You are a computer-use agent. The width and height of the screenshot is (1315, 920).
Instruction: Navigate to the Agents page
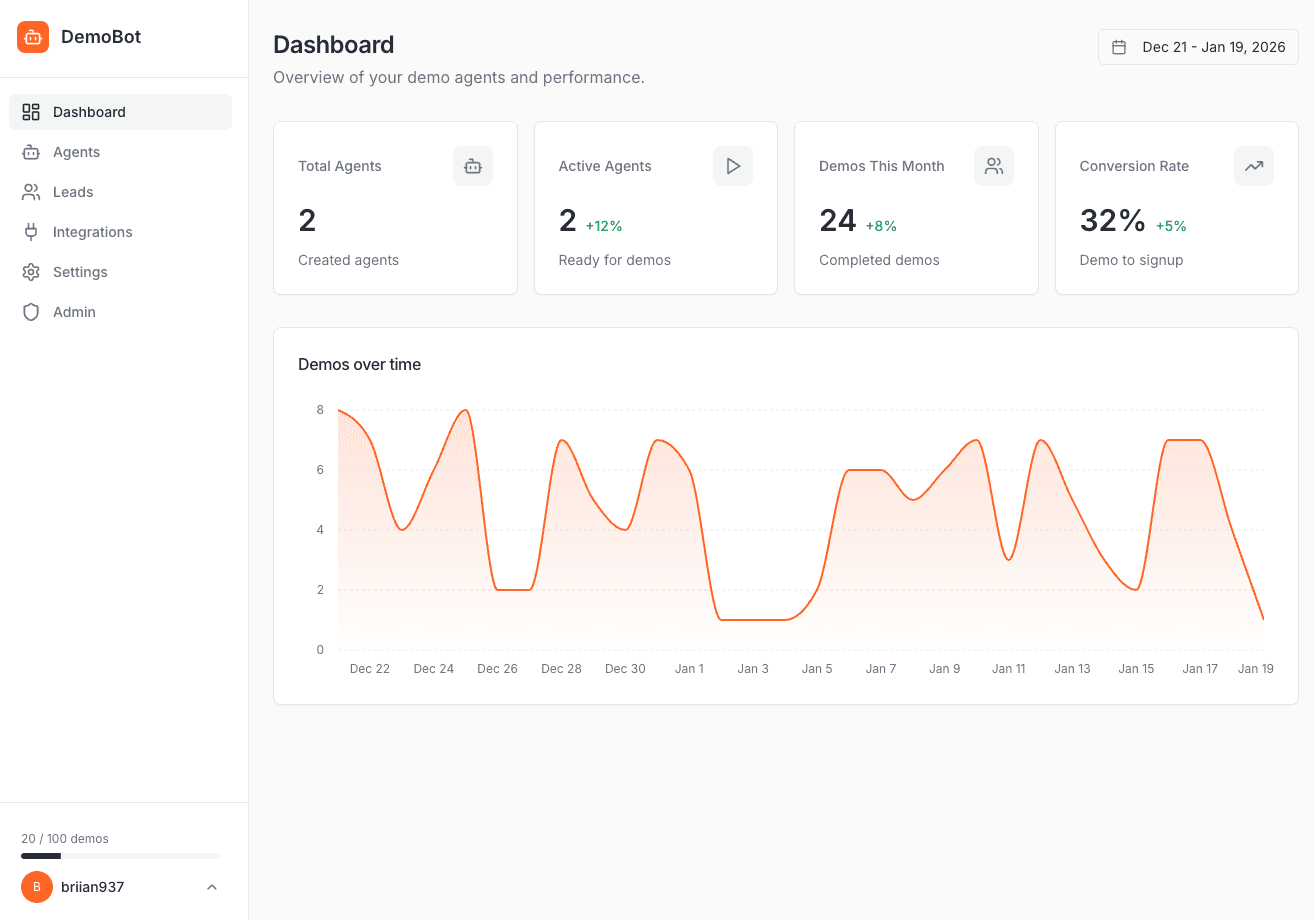[x=76, y=151]
